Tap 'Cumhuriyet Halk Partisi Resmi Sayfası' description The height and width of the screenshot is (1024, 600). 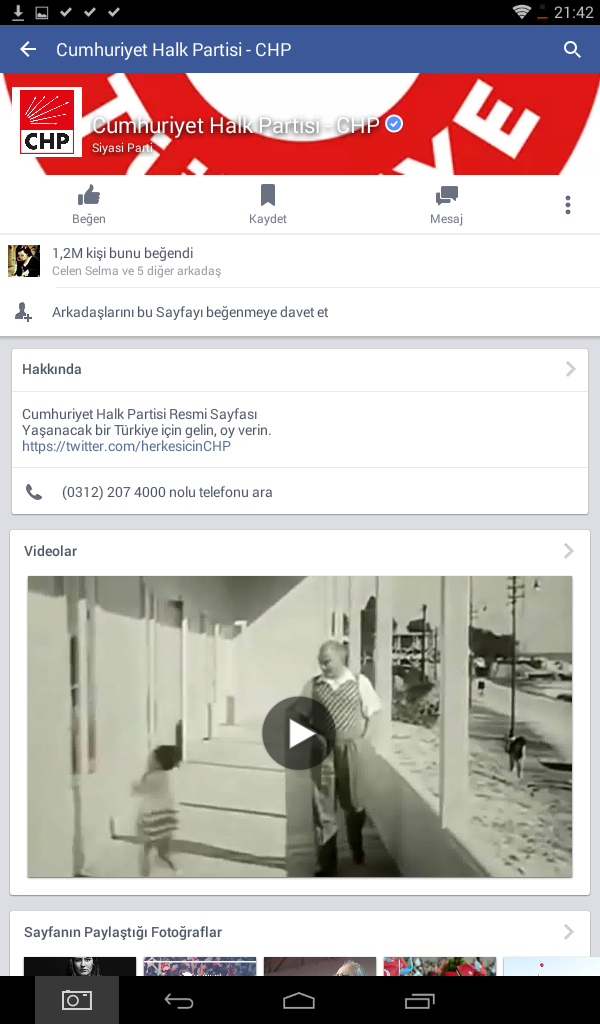pos(140,414)
